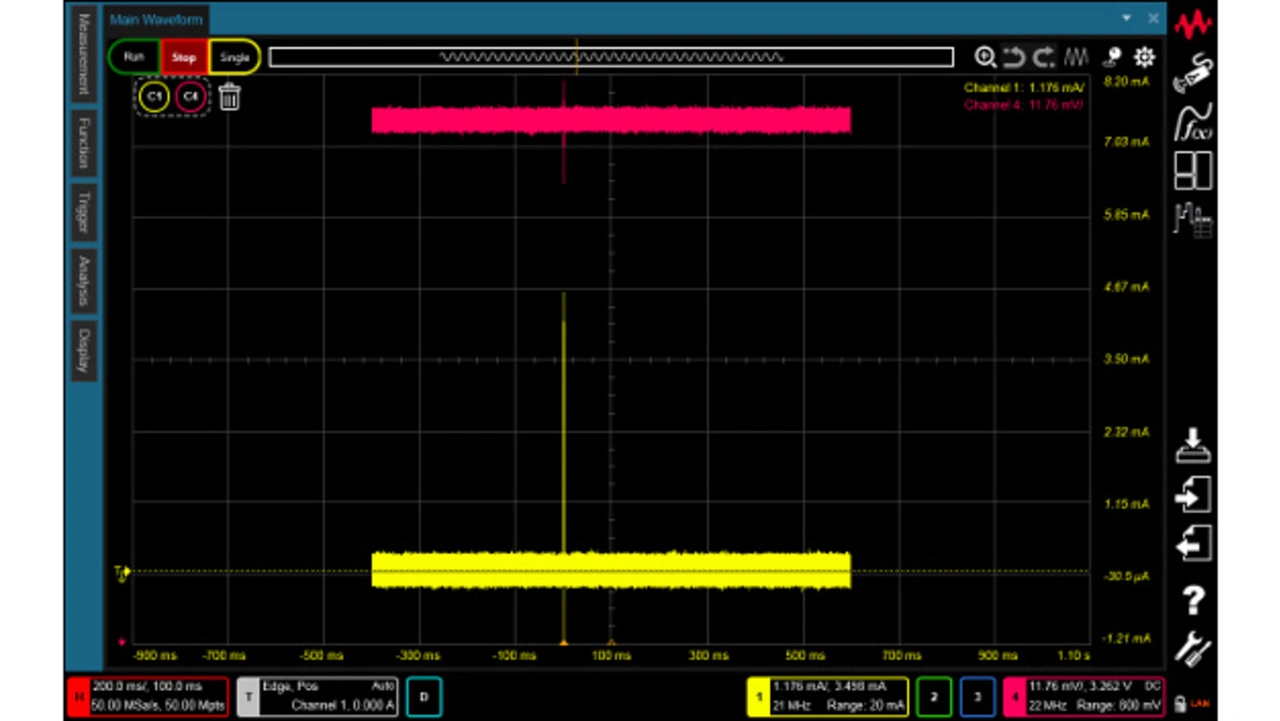This screenshot has width=1280, height=721.
Task: Open the help question mark icon
Action: pyautogui.click(x=1193, y=600)
